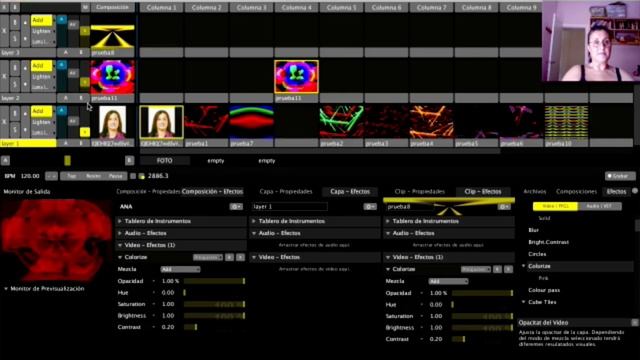Open prueba8 clip settings gear menu
This screenshot has height=360, width=640.
pyautogui.click(x=504, y=207)
